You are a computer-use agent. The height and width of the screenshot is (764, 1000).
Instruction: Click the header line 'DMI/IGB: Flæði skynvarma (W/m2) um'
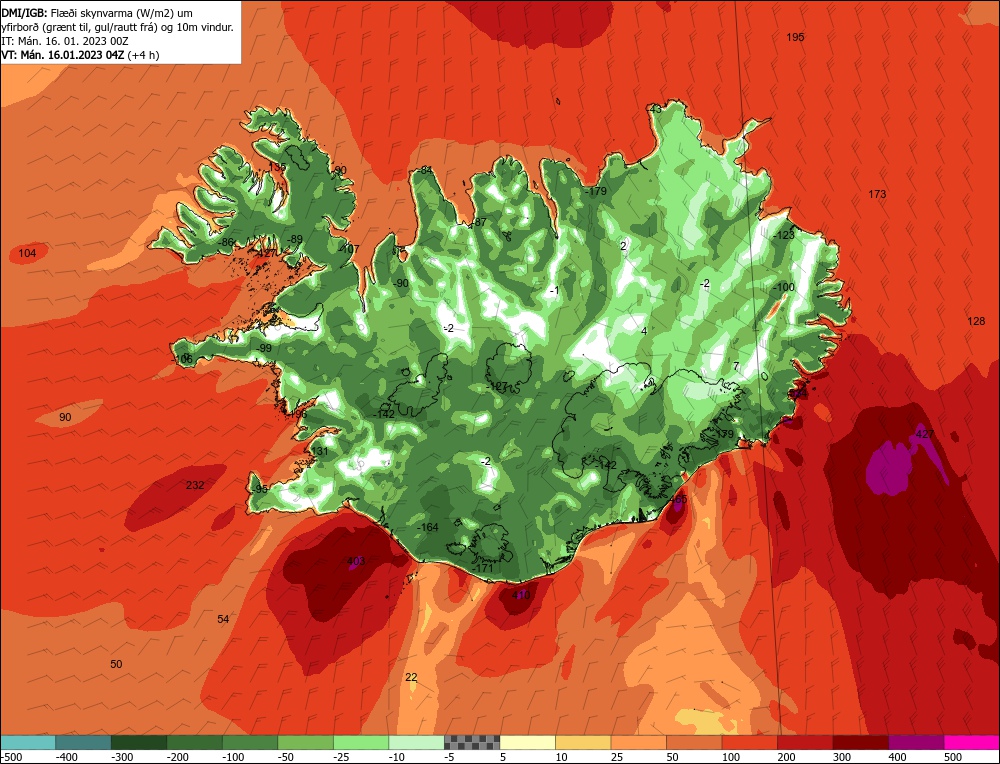(x=97, y=12)
